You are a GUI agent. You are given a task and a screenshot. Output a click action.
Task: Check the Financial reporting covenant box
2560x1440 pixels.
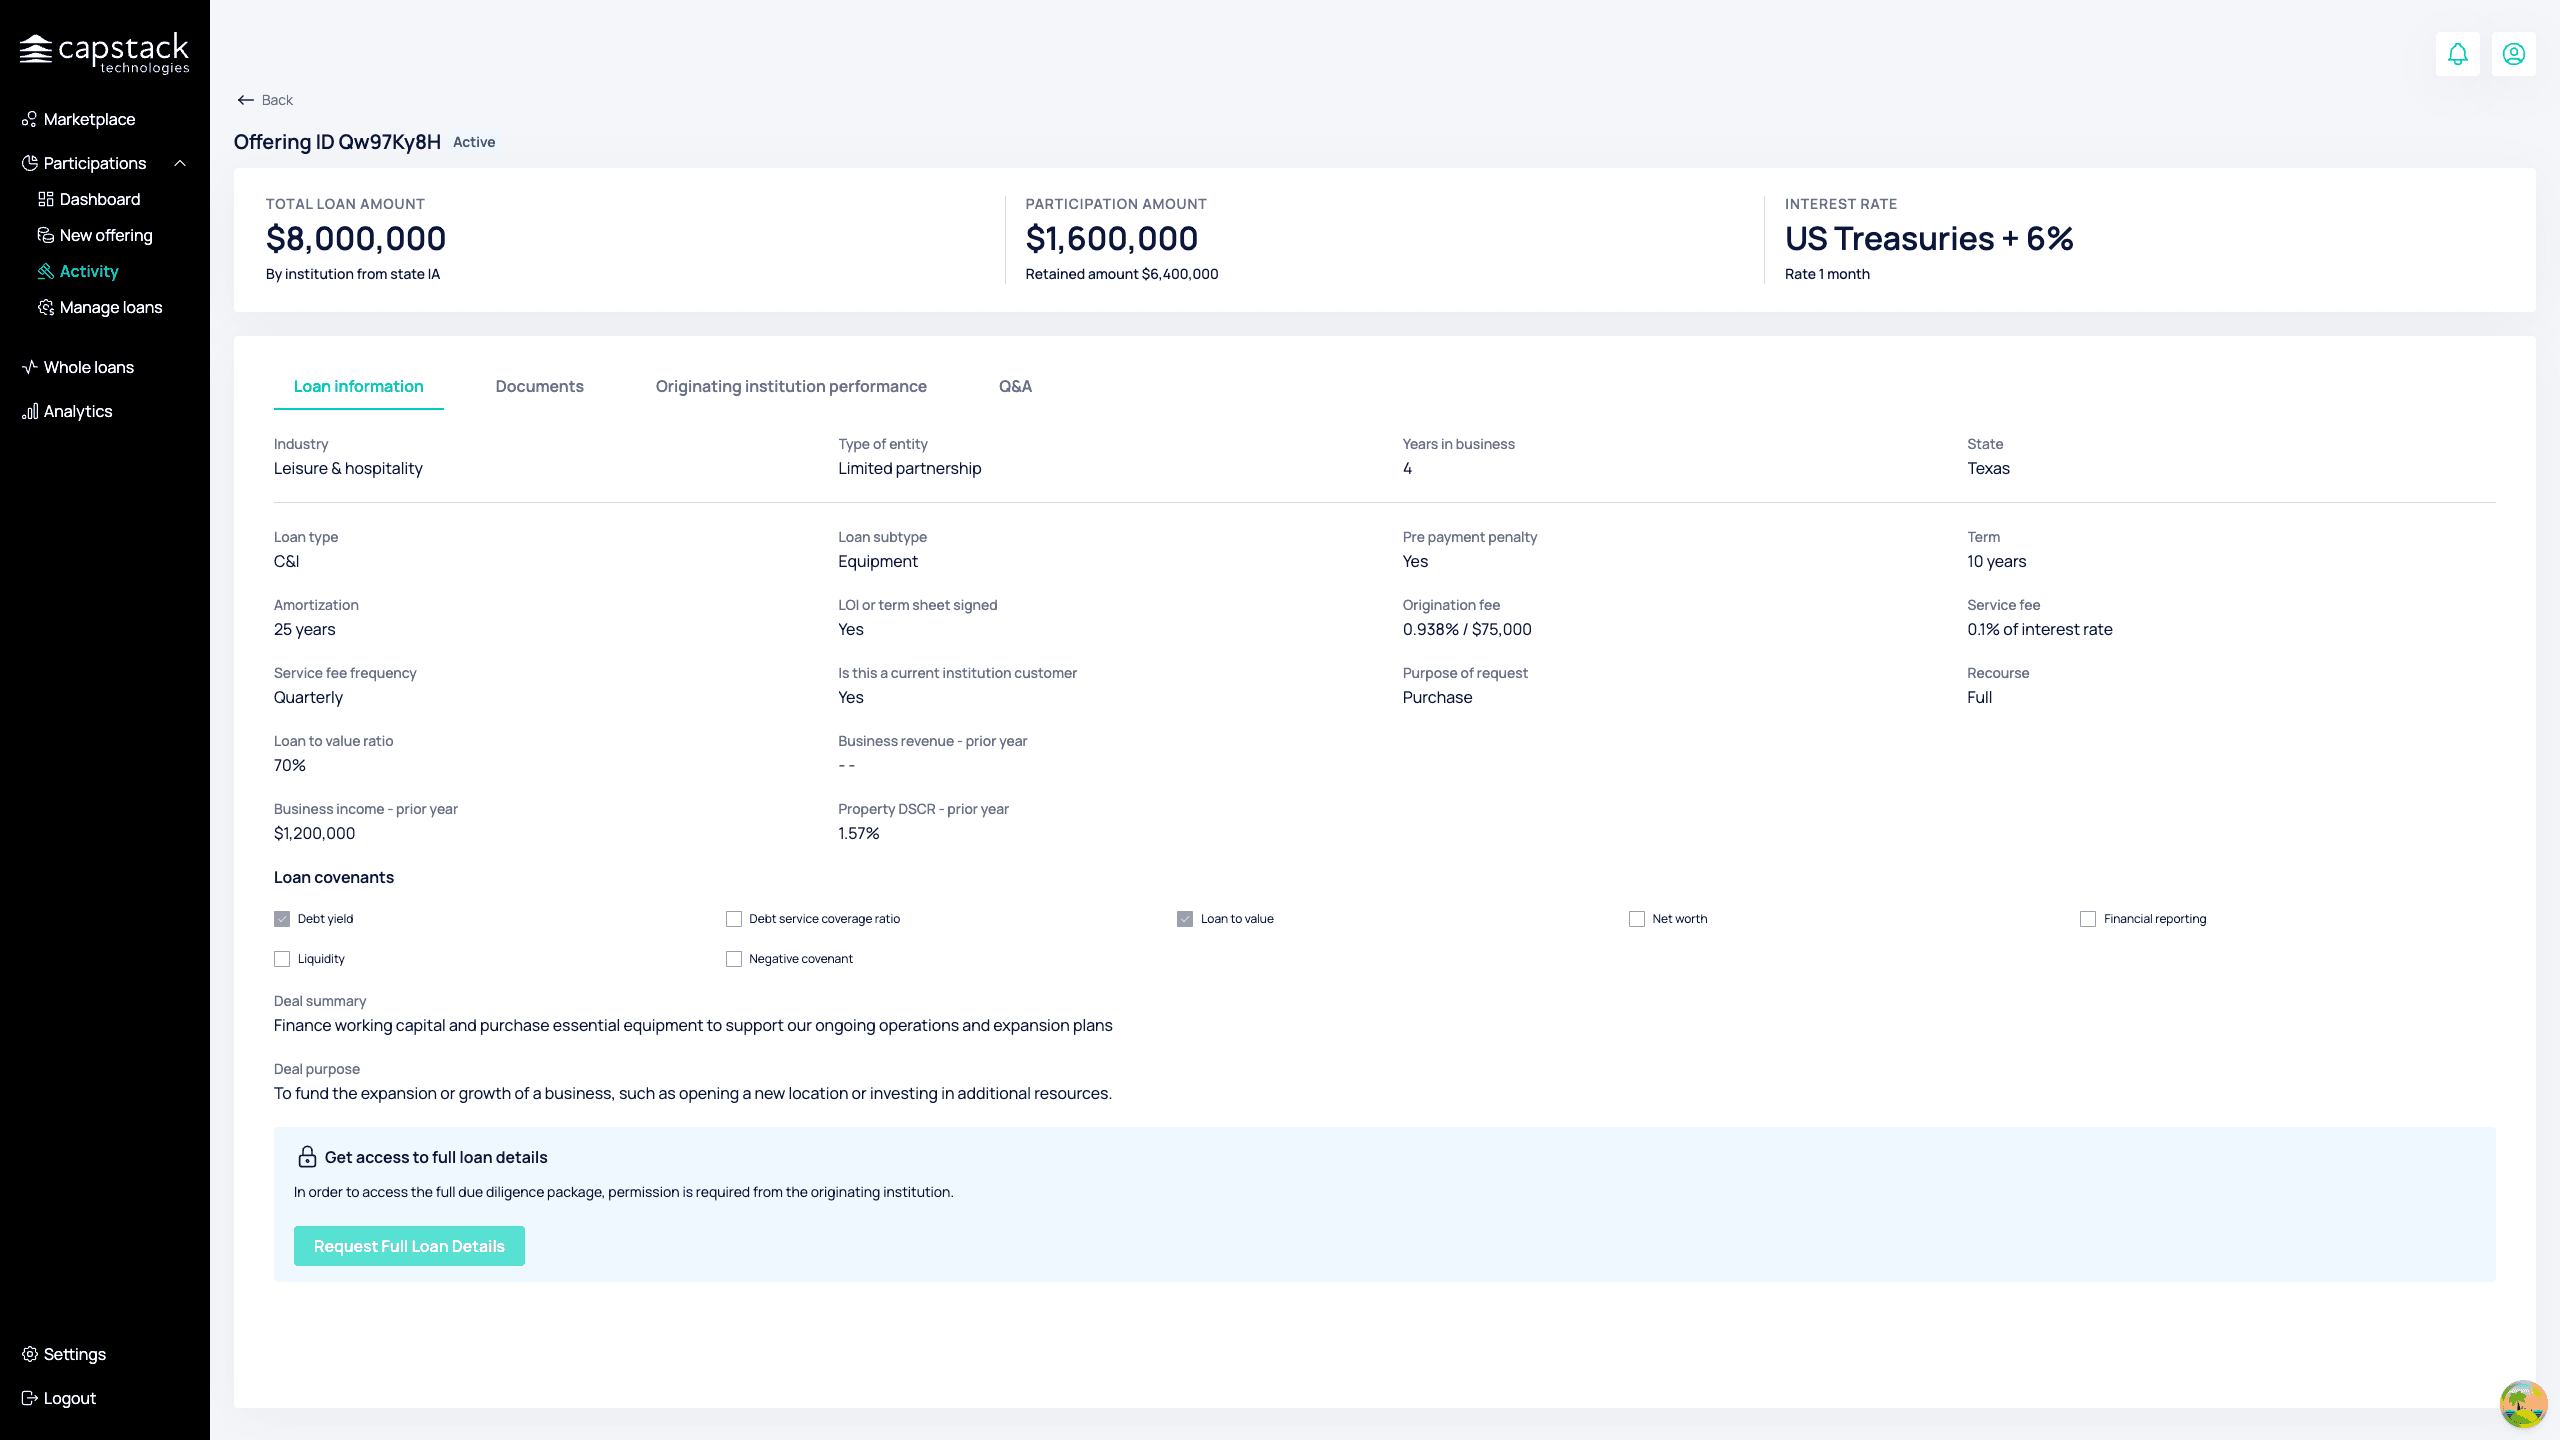point(2088,919)
